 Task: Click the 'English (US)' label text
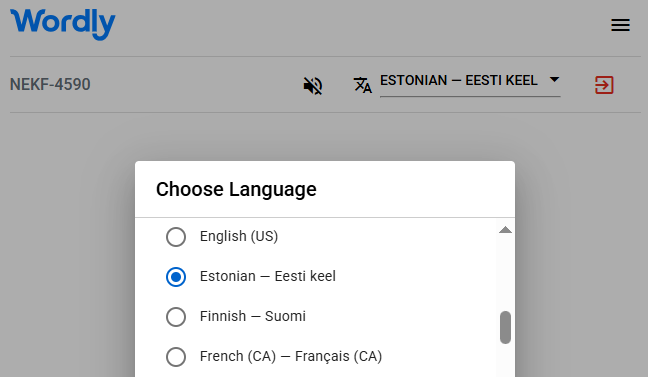[239, 236]
